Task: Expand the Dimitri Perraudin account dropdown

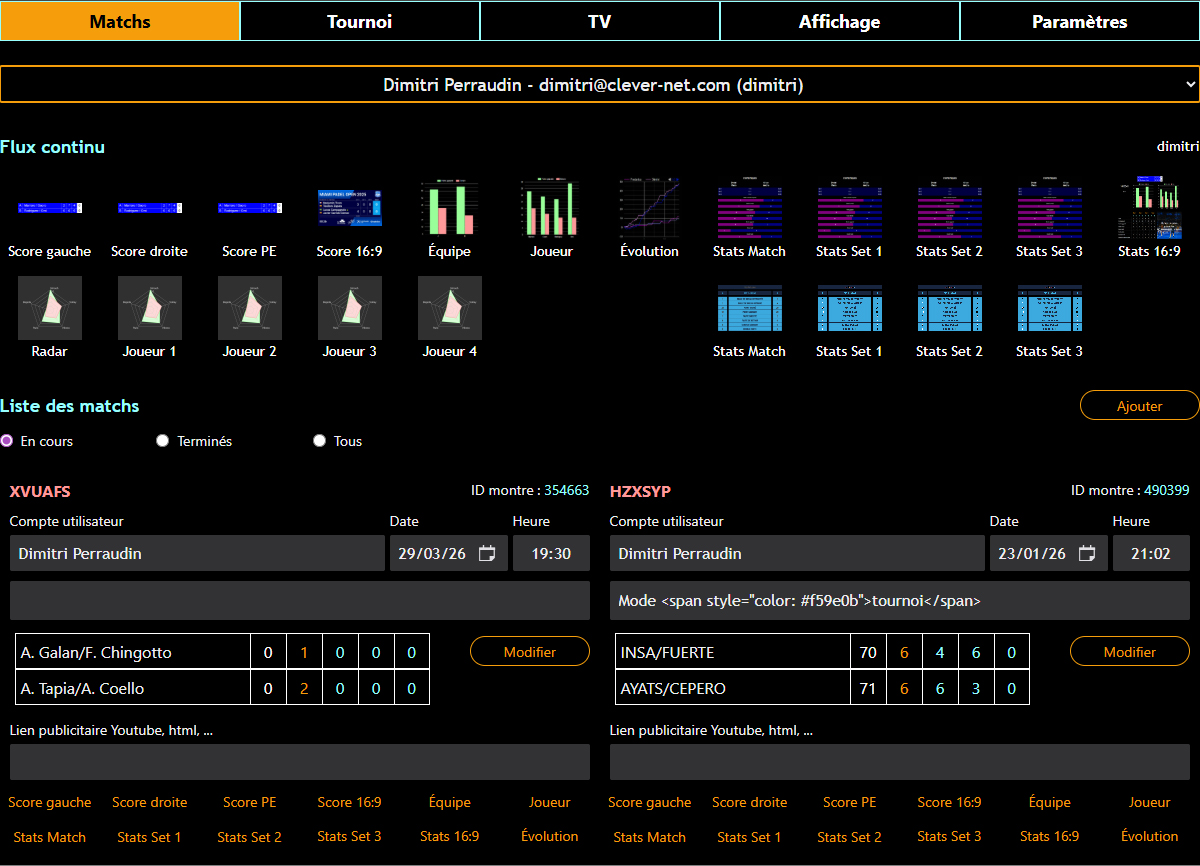Action: 599,85
